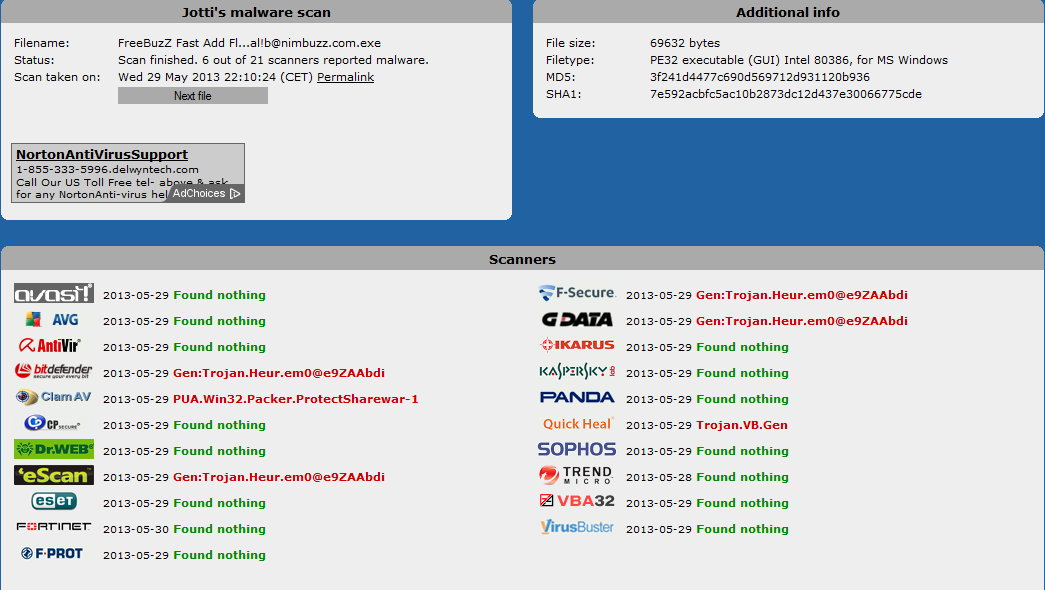Click Kaspersky's Found nothing result
Image resolution: width=1045 pixels, height=590 pixels.
742,373
